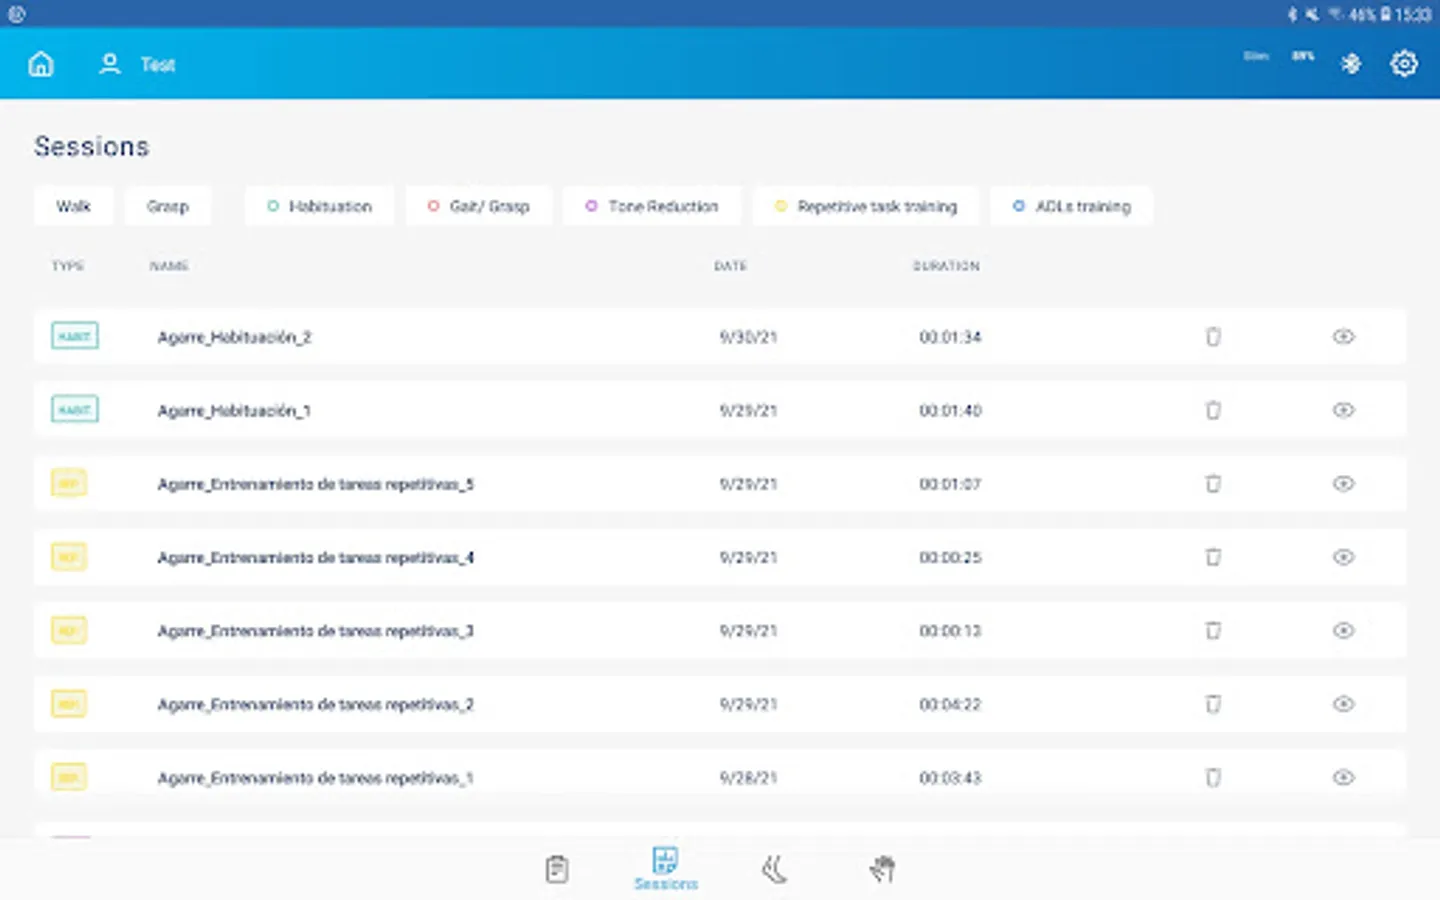1440x900 pixels.
Task: Open the home screen icon
Action: [x=41, y=64]
